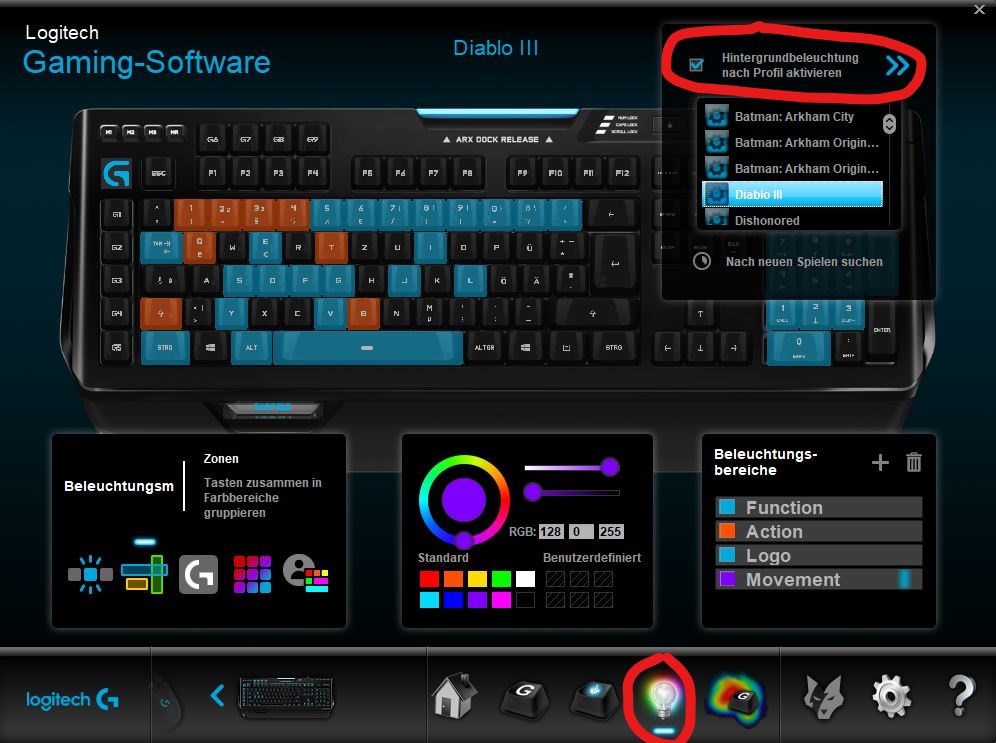Open the help question mark icon
Viewport: 996px width, 743px height.
click(961, 696)
